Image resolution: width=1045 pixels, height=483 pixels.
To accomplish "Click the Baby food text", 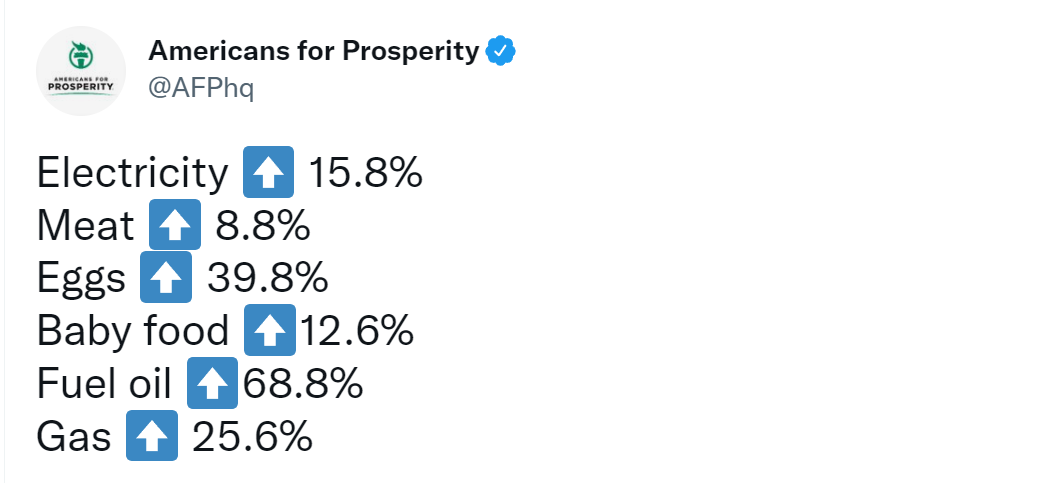I will point(133,331).
